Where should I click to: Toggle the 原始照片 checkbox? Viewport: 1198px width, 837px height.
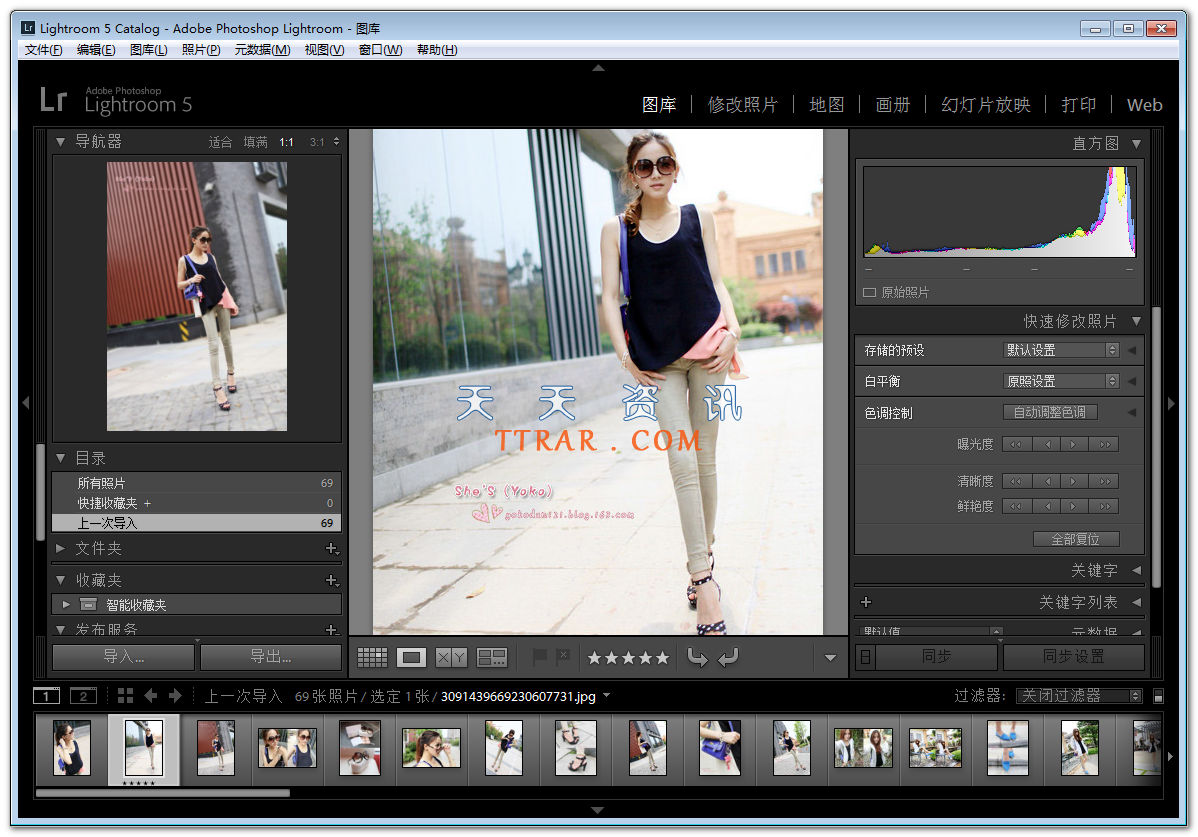tap(870, 293)
